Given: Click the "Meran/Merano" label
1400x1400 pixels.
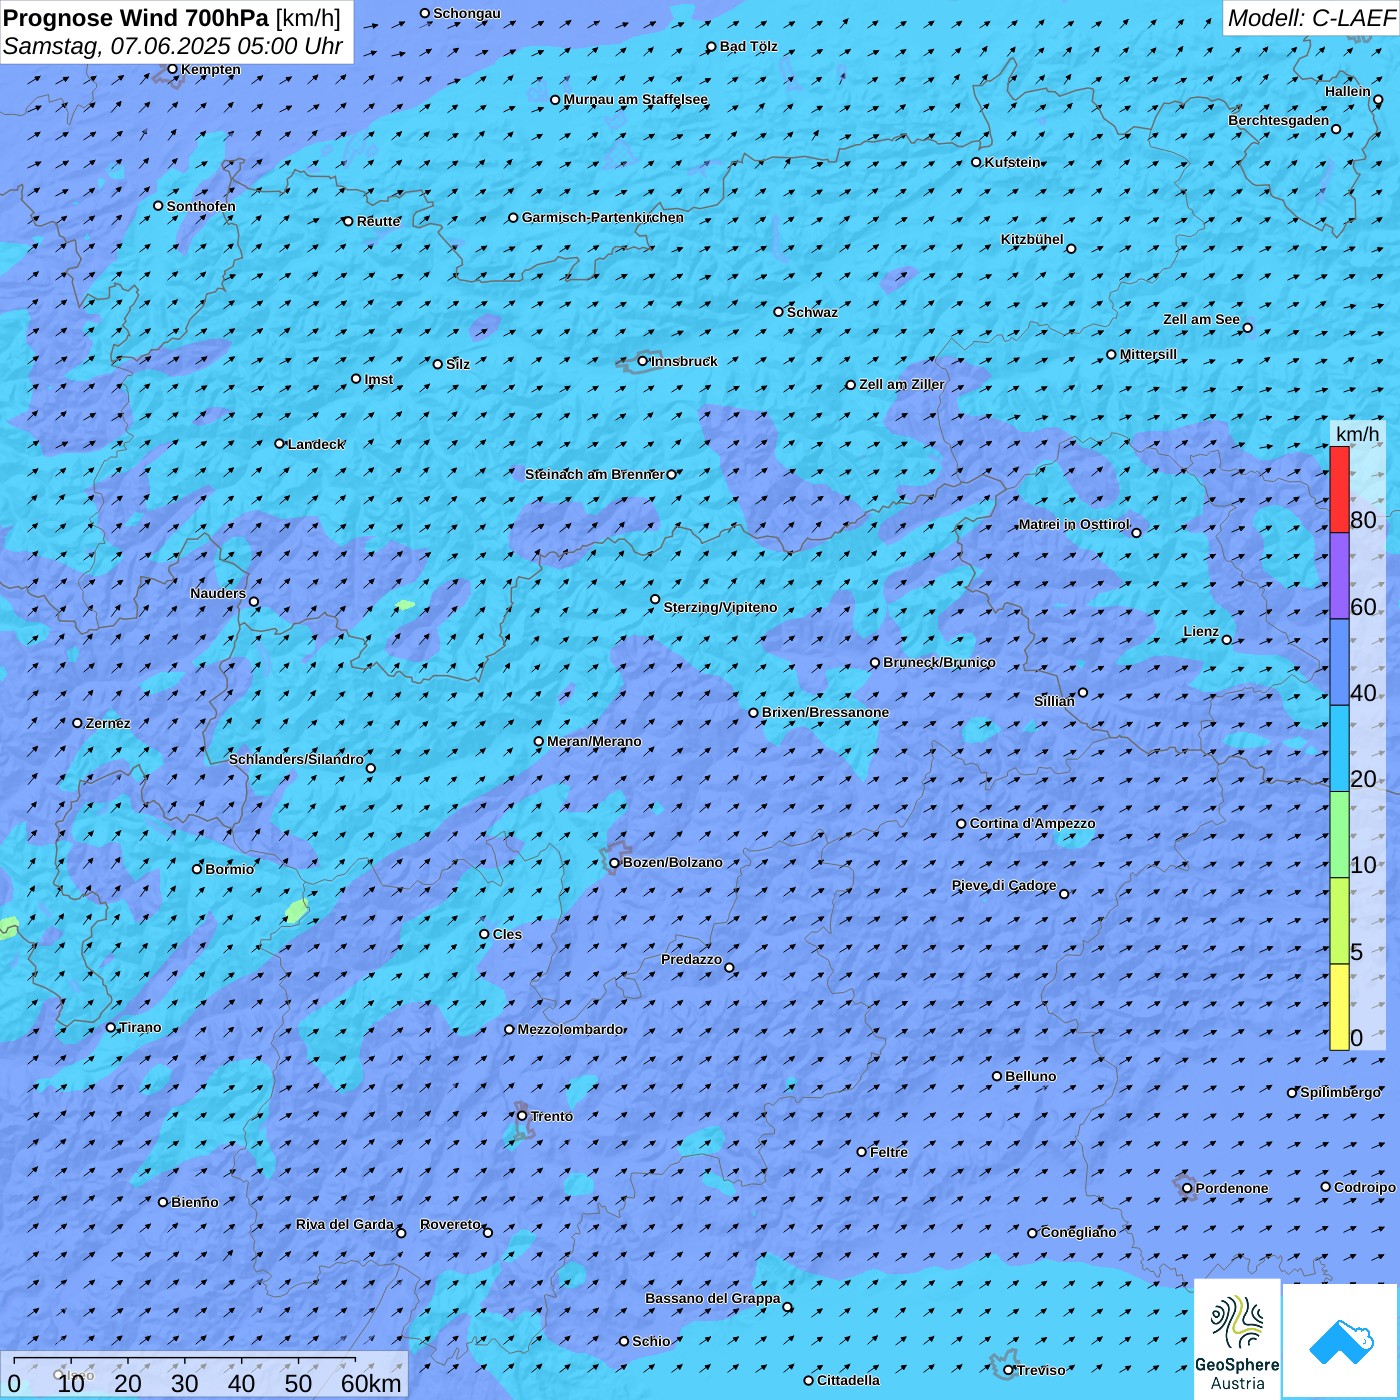Looking at the screenshot, I should pyautogui.click(x=594, y=741).
